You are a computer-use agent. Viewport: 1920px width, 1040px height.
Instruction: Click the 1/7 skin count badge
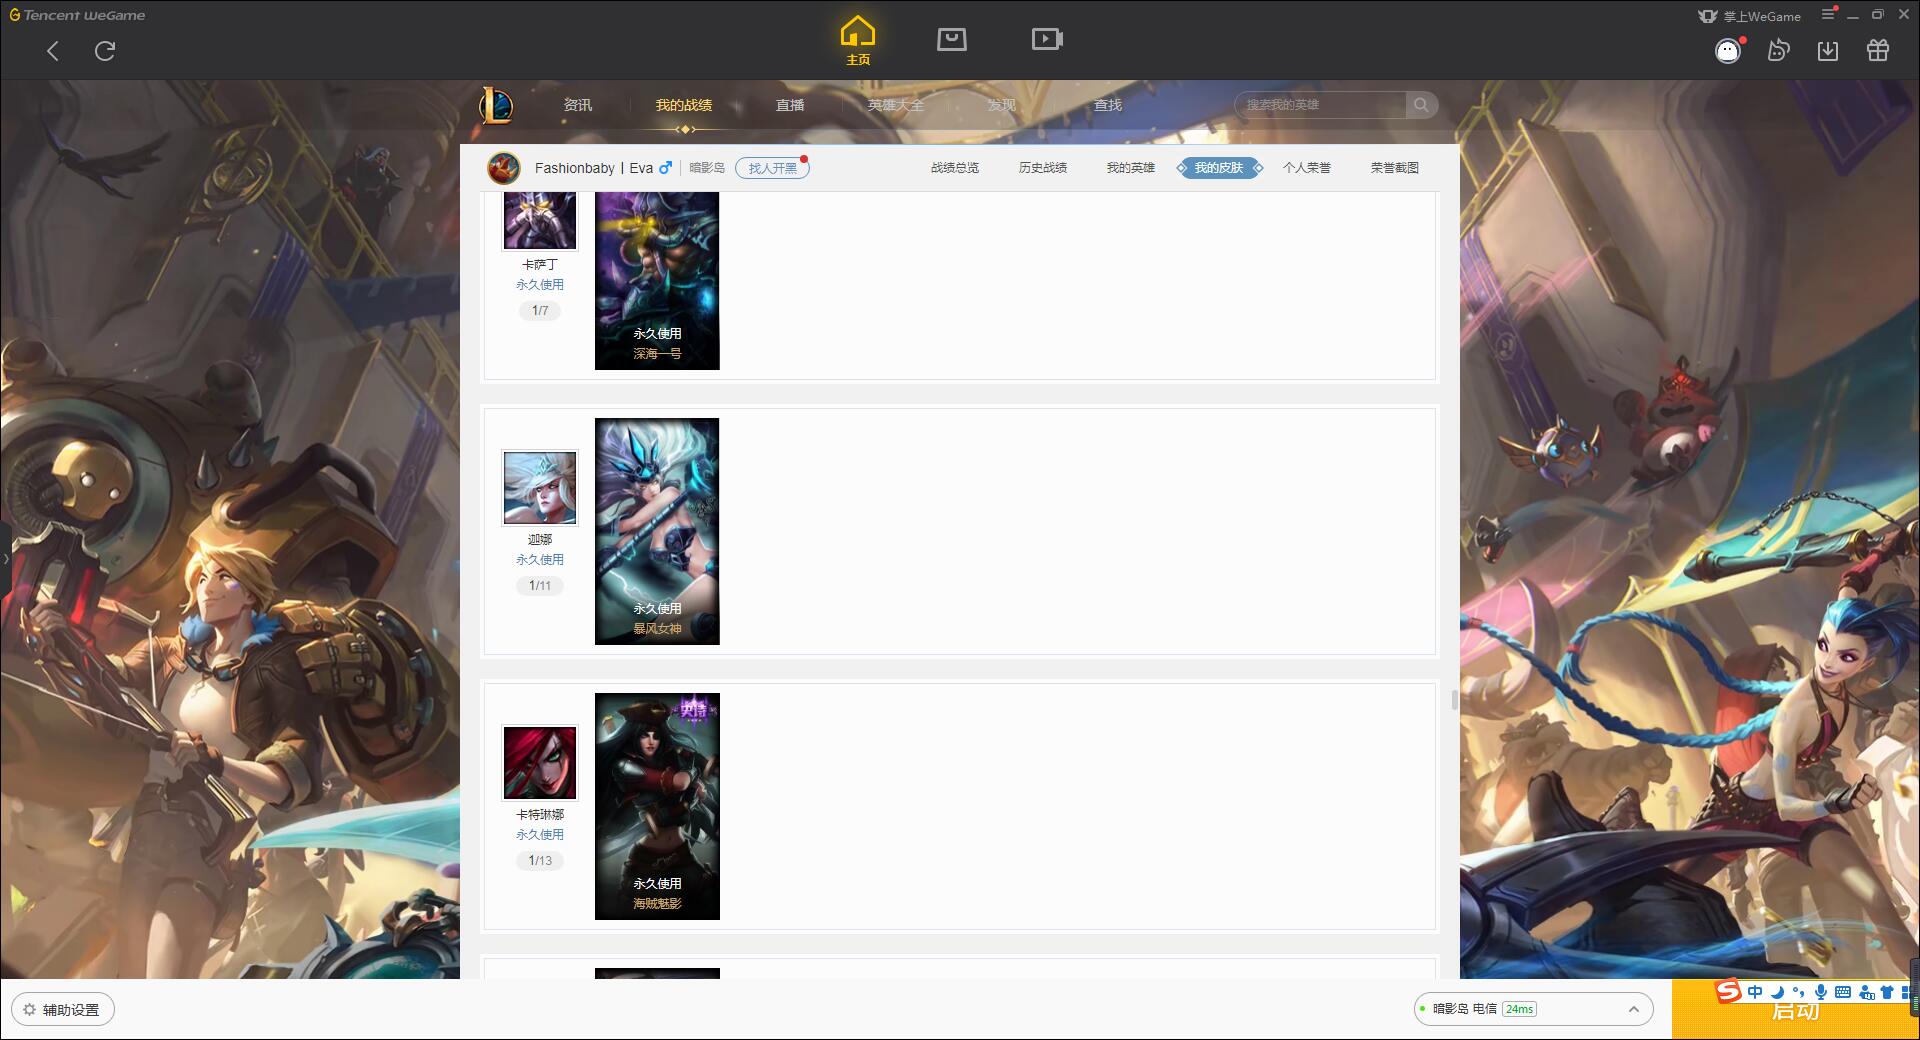coord(540,311)
